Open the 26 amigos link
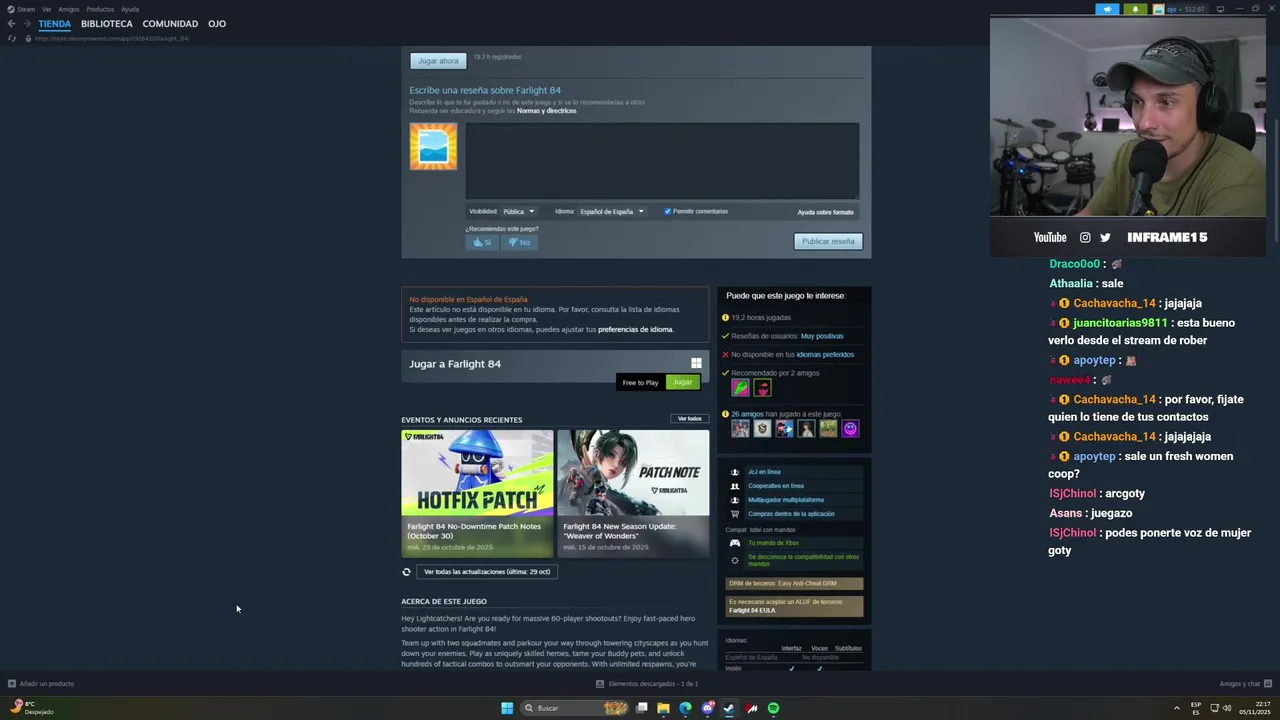This screenshot has width=1280, height=720. (747, 414)
